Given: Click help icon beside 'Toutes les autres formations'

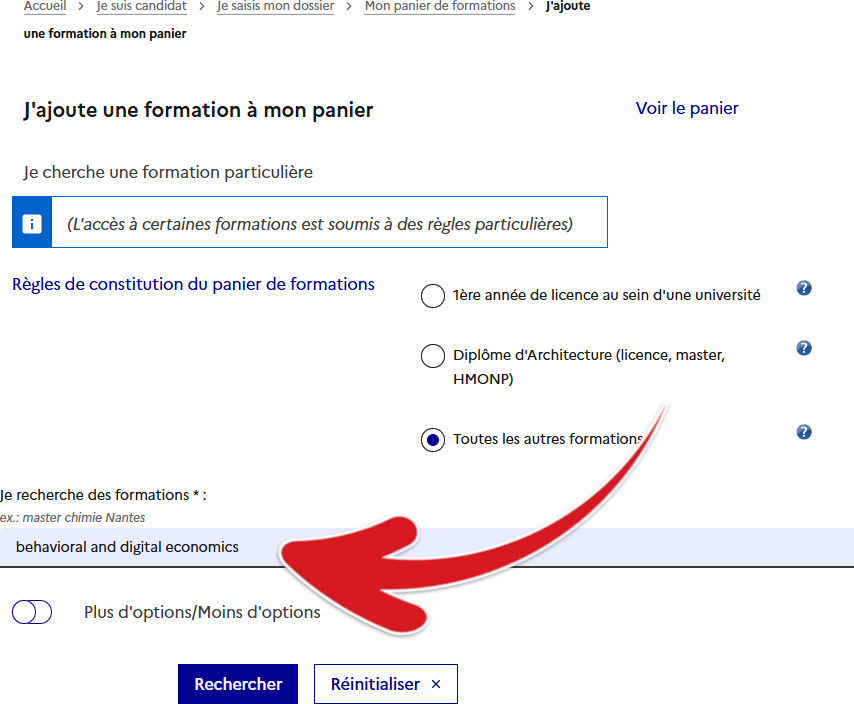Looking at the screenshot, I should pos(803,433).
